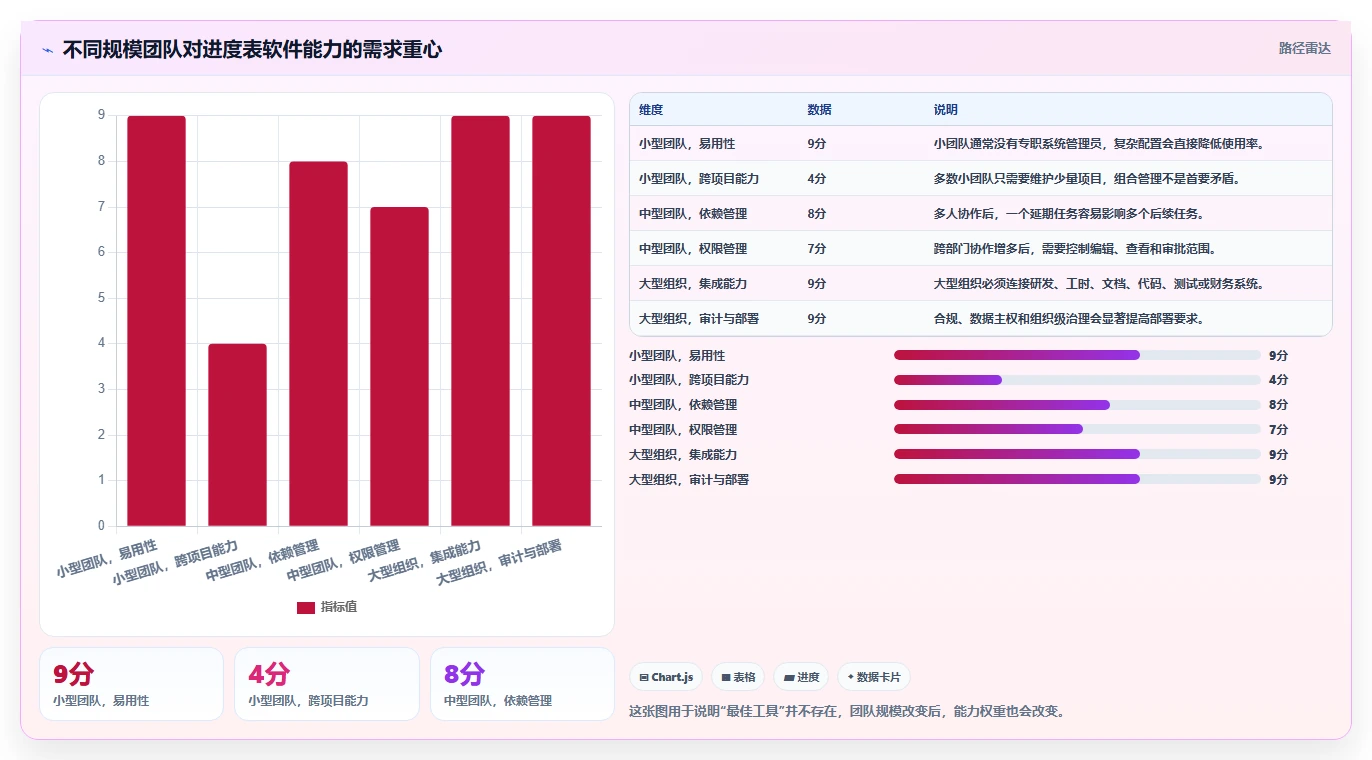1372x760 pixels.
Task: Click the chart bar for 中型团队，依赖管理
Action: pyautogui.click(x=319, y=344)
